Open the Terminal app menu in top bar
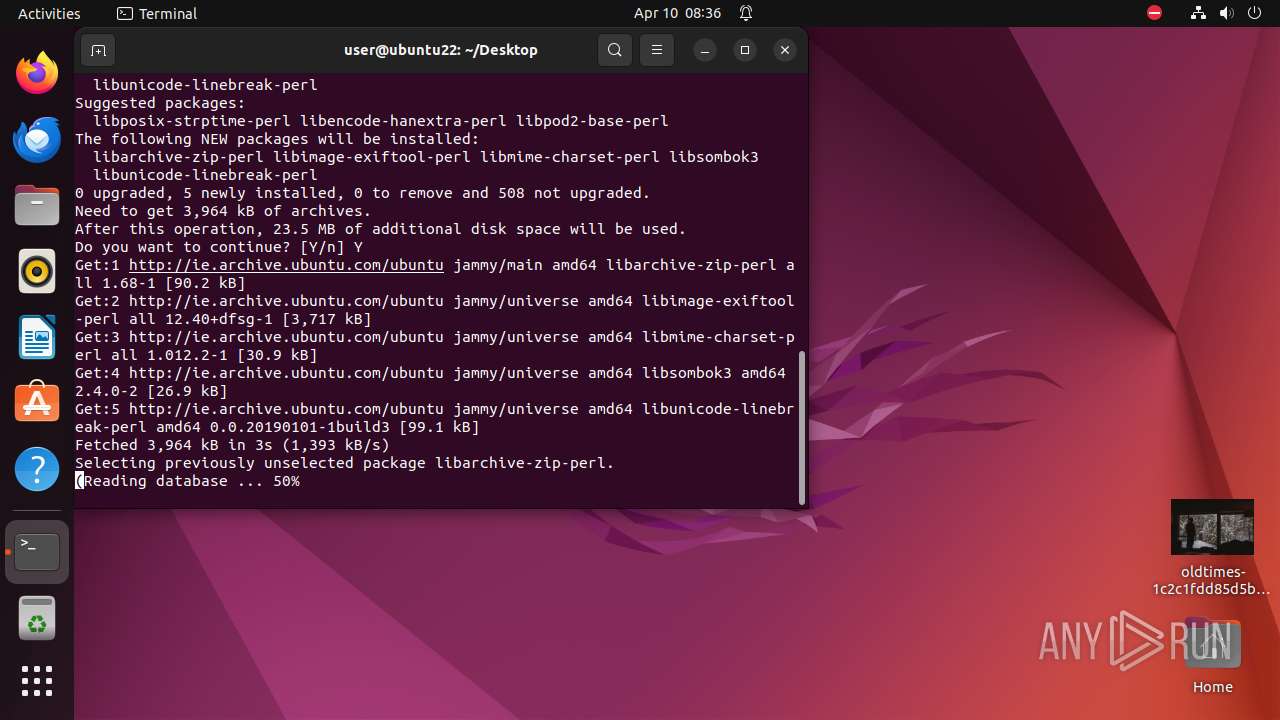This screenshot has height=720, width=1280. pyautogui.click(x=157, y=13)
